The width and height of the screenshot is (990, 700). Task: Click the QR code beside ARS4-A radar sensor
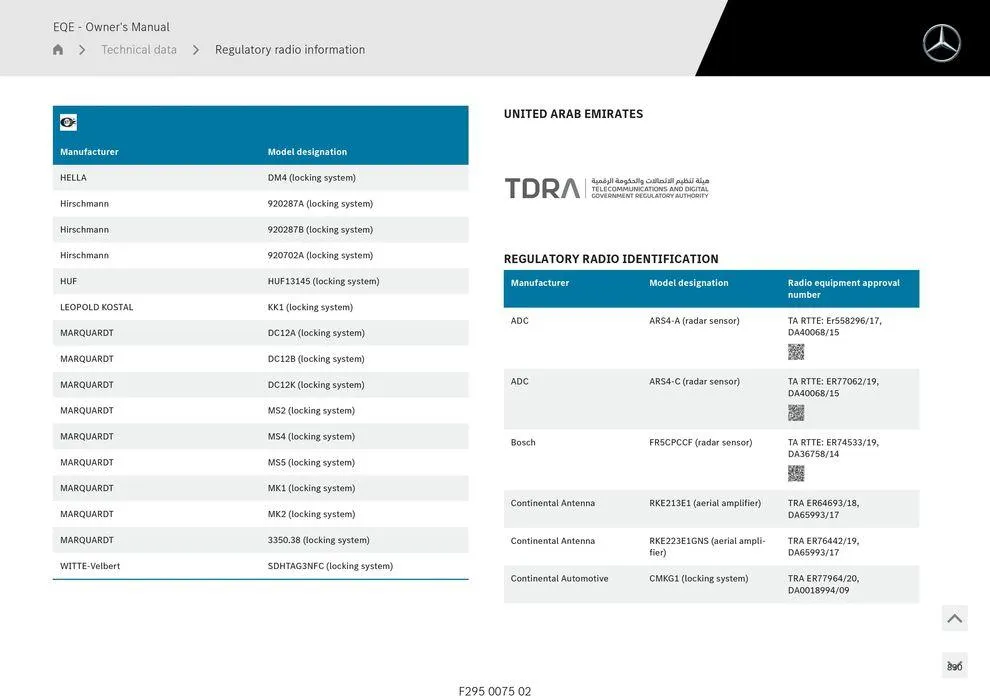(796, 351)
